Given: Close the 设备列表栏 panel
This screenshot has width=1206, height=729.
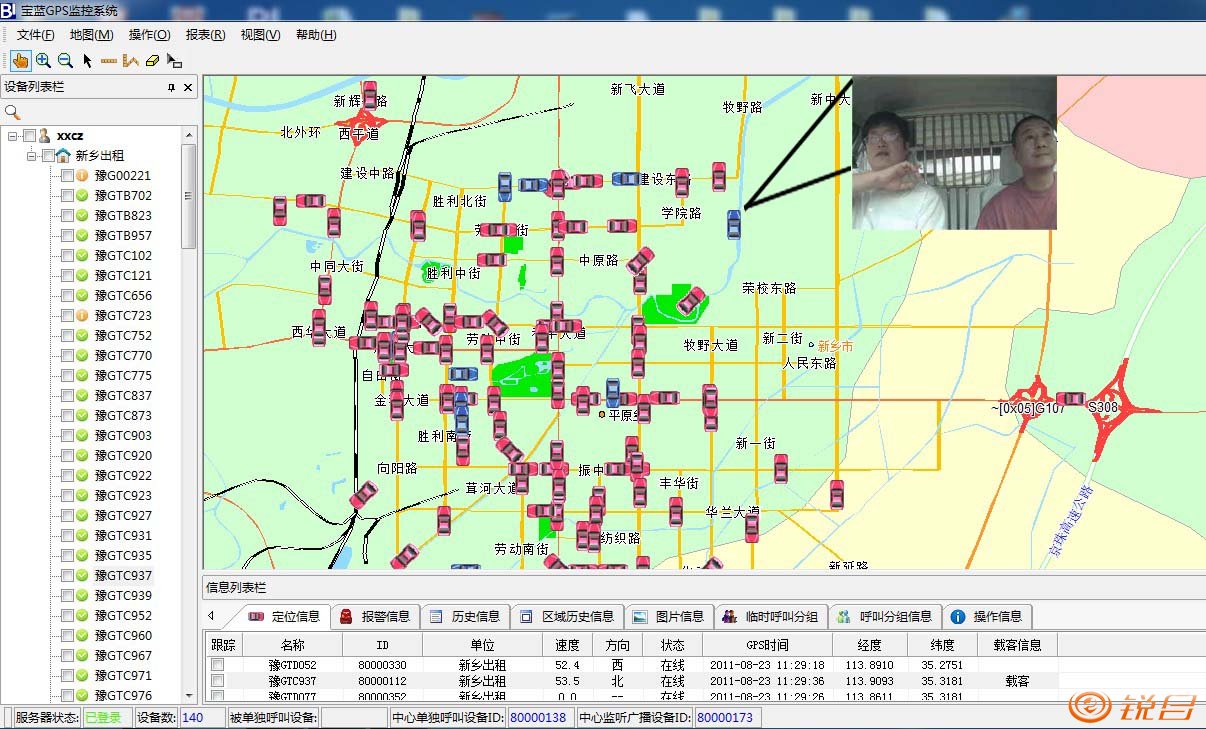Looking at the screenshot, I should (188, 88).
